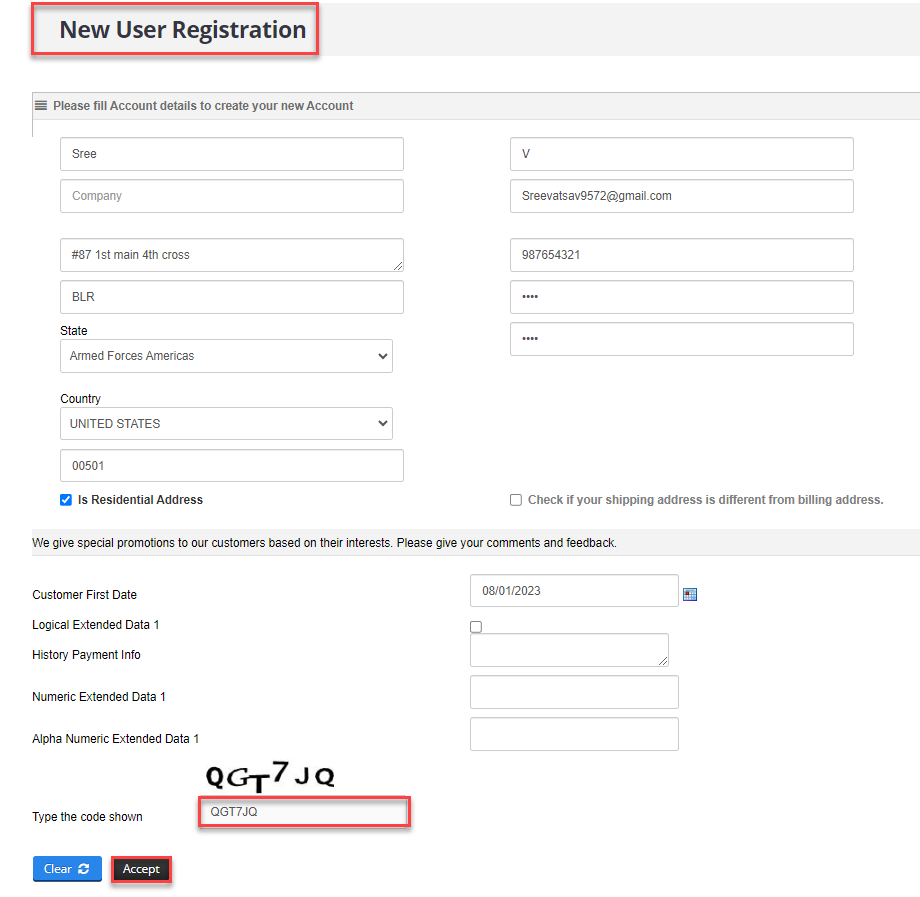
Task: Focus the first name field containing Sree
Action: pos(232,154)
